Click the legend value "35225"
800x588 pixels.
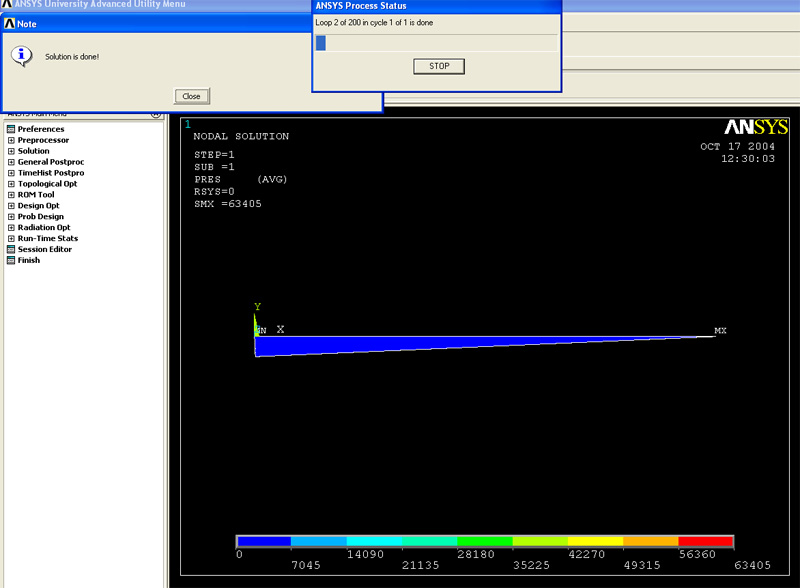click(x=531, y=566)
